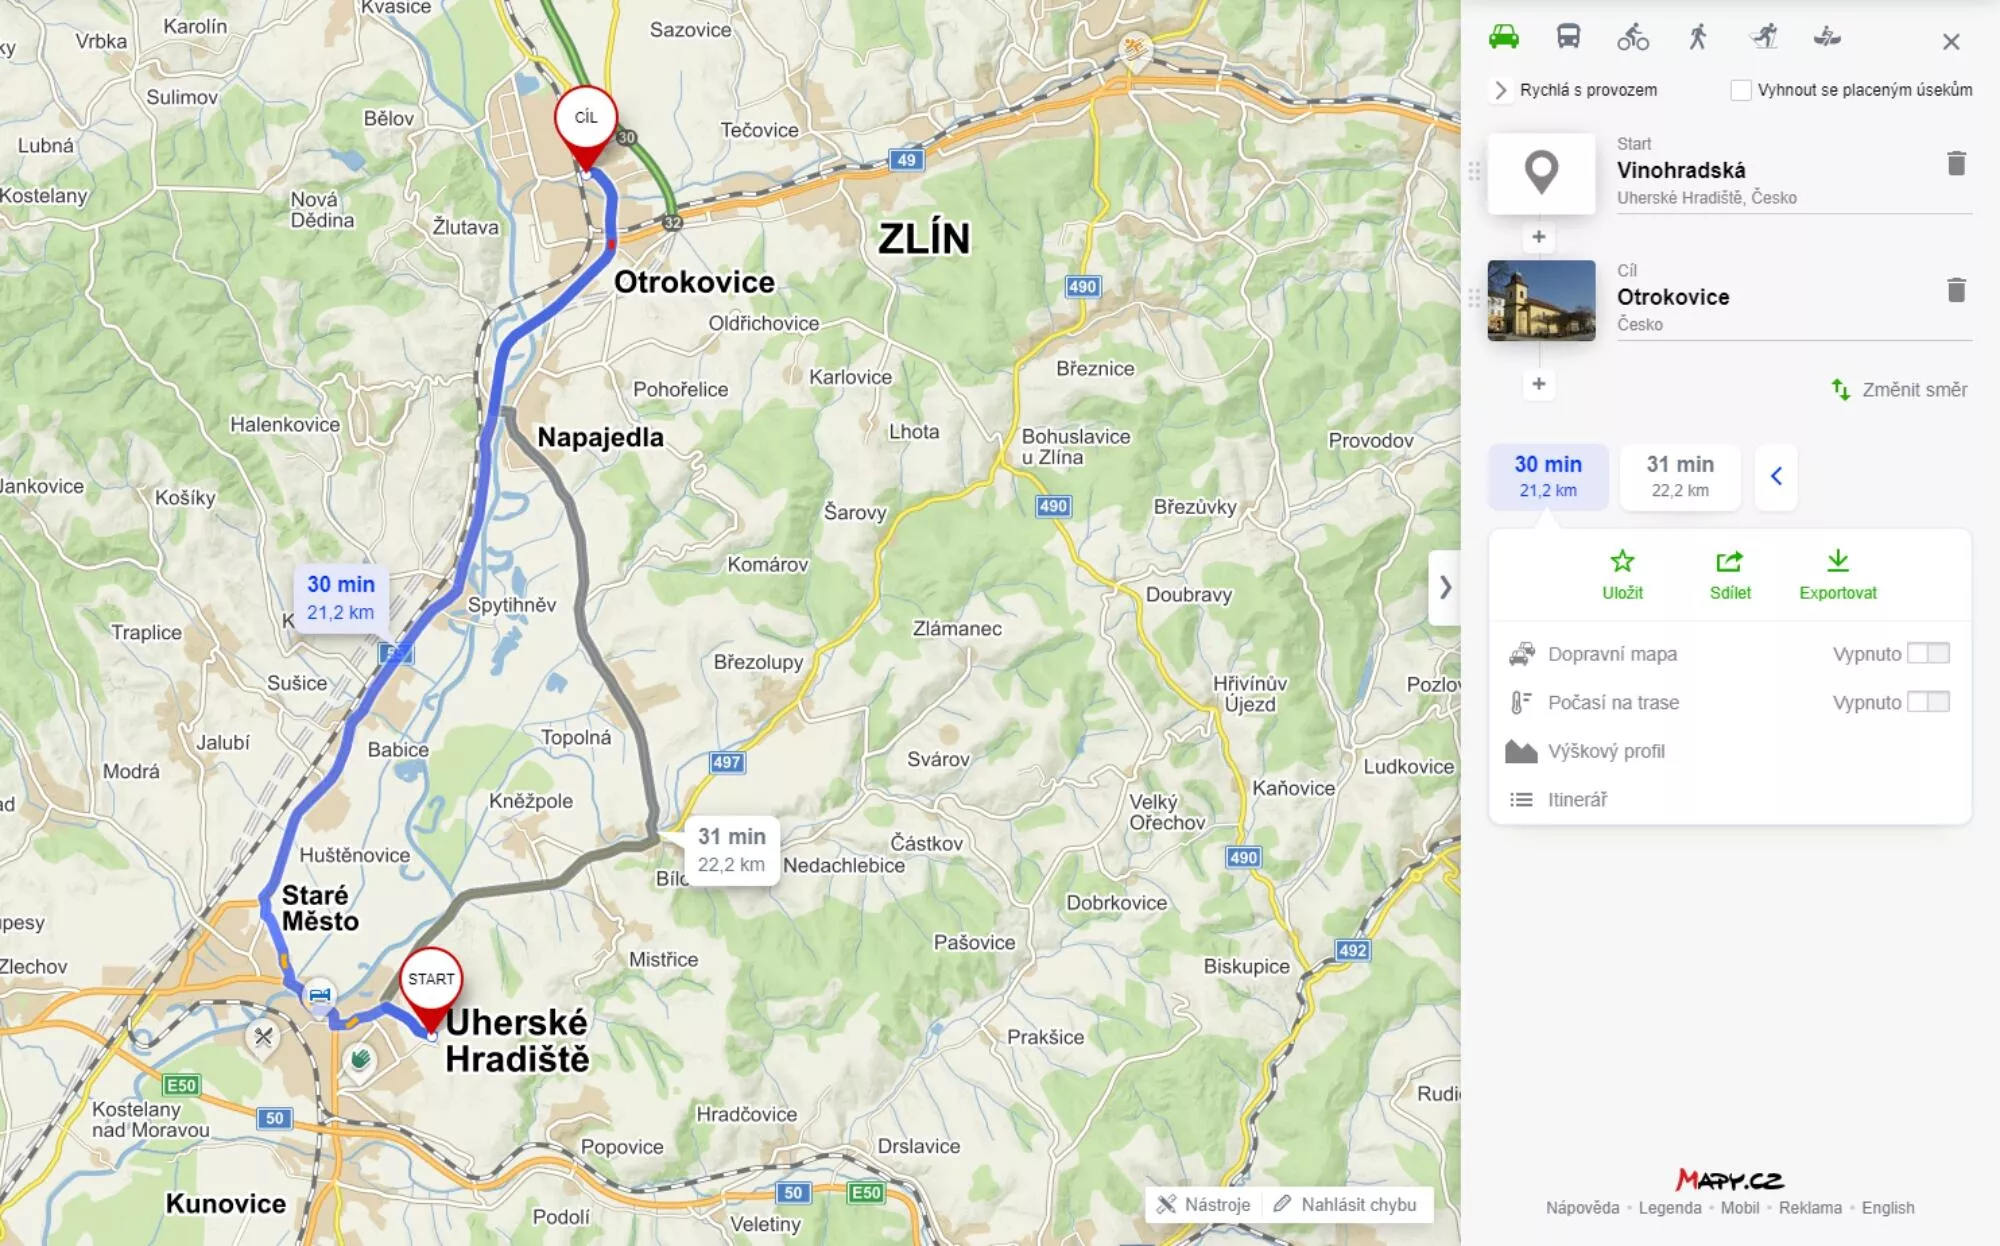Delete the Vinohradská start point trash icon
Image resolution: width=2000 pixels, height=1246 pixels.
pyautogui.click(x=1957, y=163)
